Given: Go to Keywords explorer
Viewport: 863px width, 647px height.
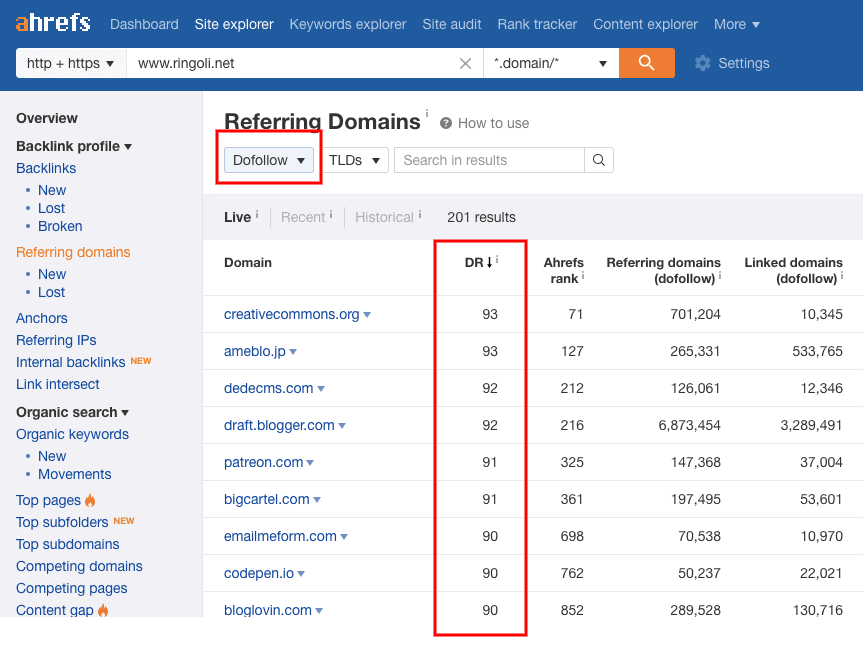Looking at the screenshot, I should 348,24.
